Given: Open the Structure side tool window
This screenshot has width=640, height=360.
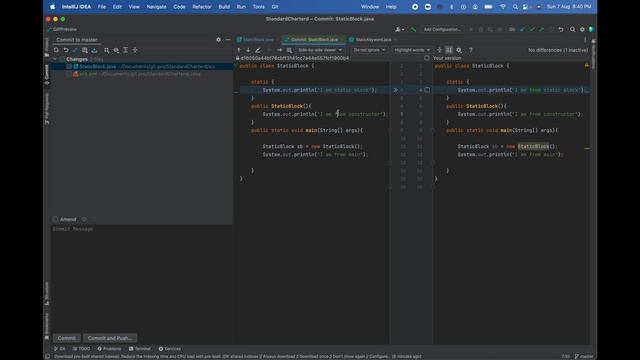Looking at the screenshot, I should coord(47,293).
